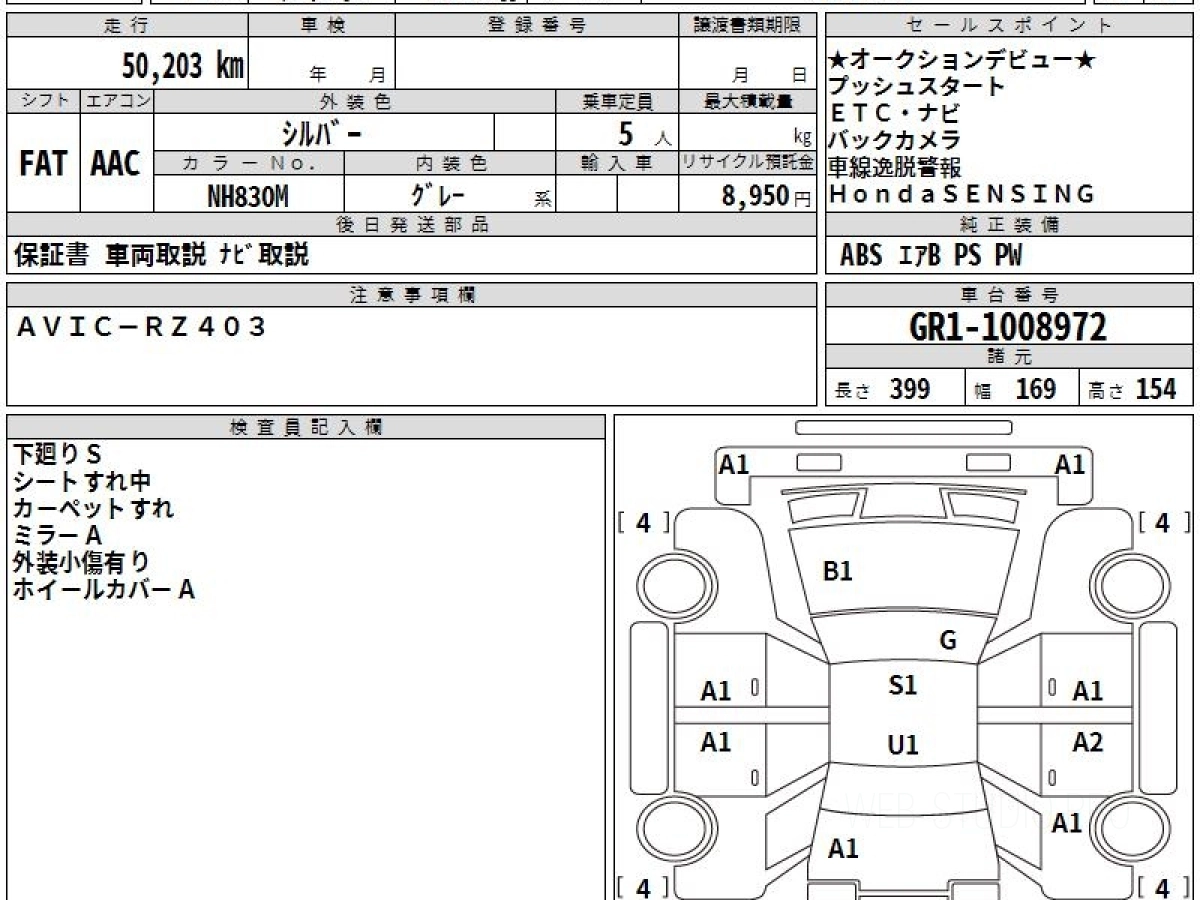1200x900 pixels.
Task: Click the length value 399
Action: point(910,390)
